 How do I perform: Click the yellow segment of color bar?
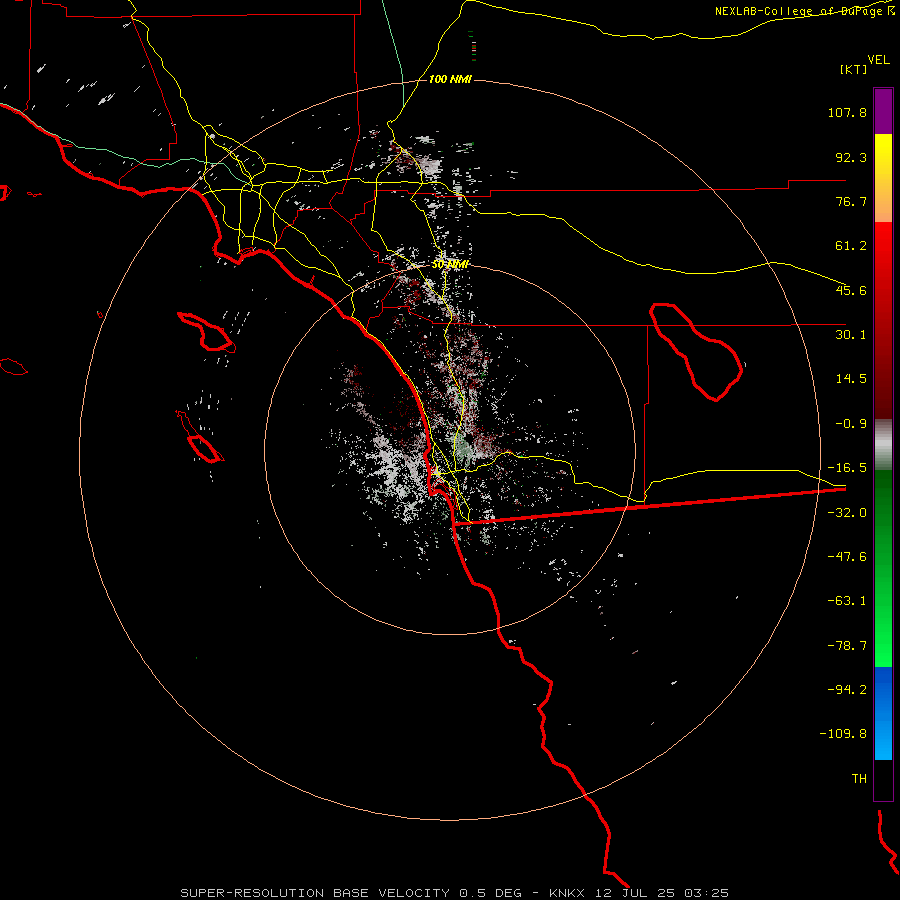pos(883,178)
